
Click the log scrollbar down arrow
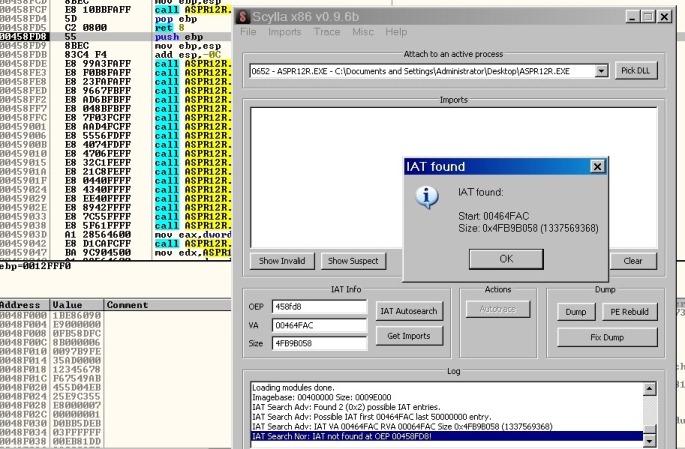[650, 440]
